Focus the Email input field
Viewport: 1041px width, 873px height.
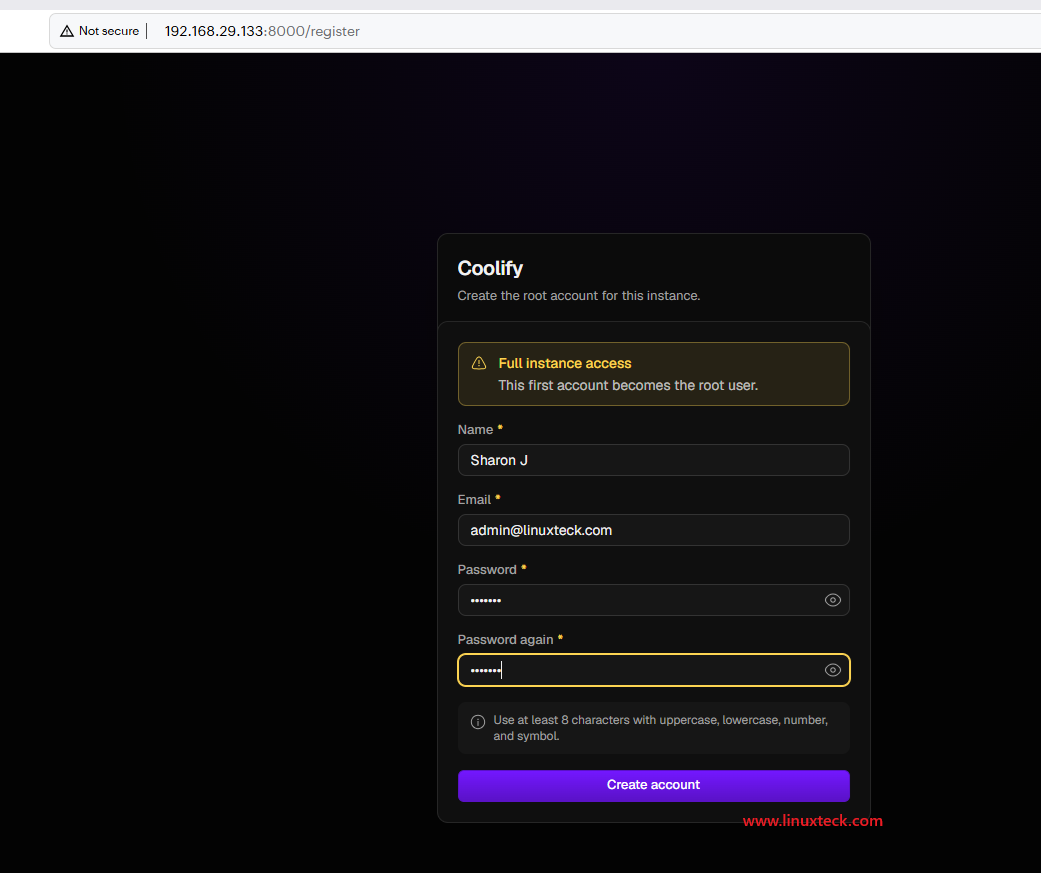(x=653, y=530)
